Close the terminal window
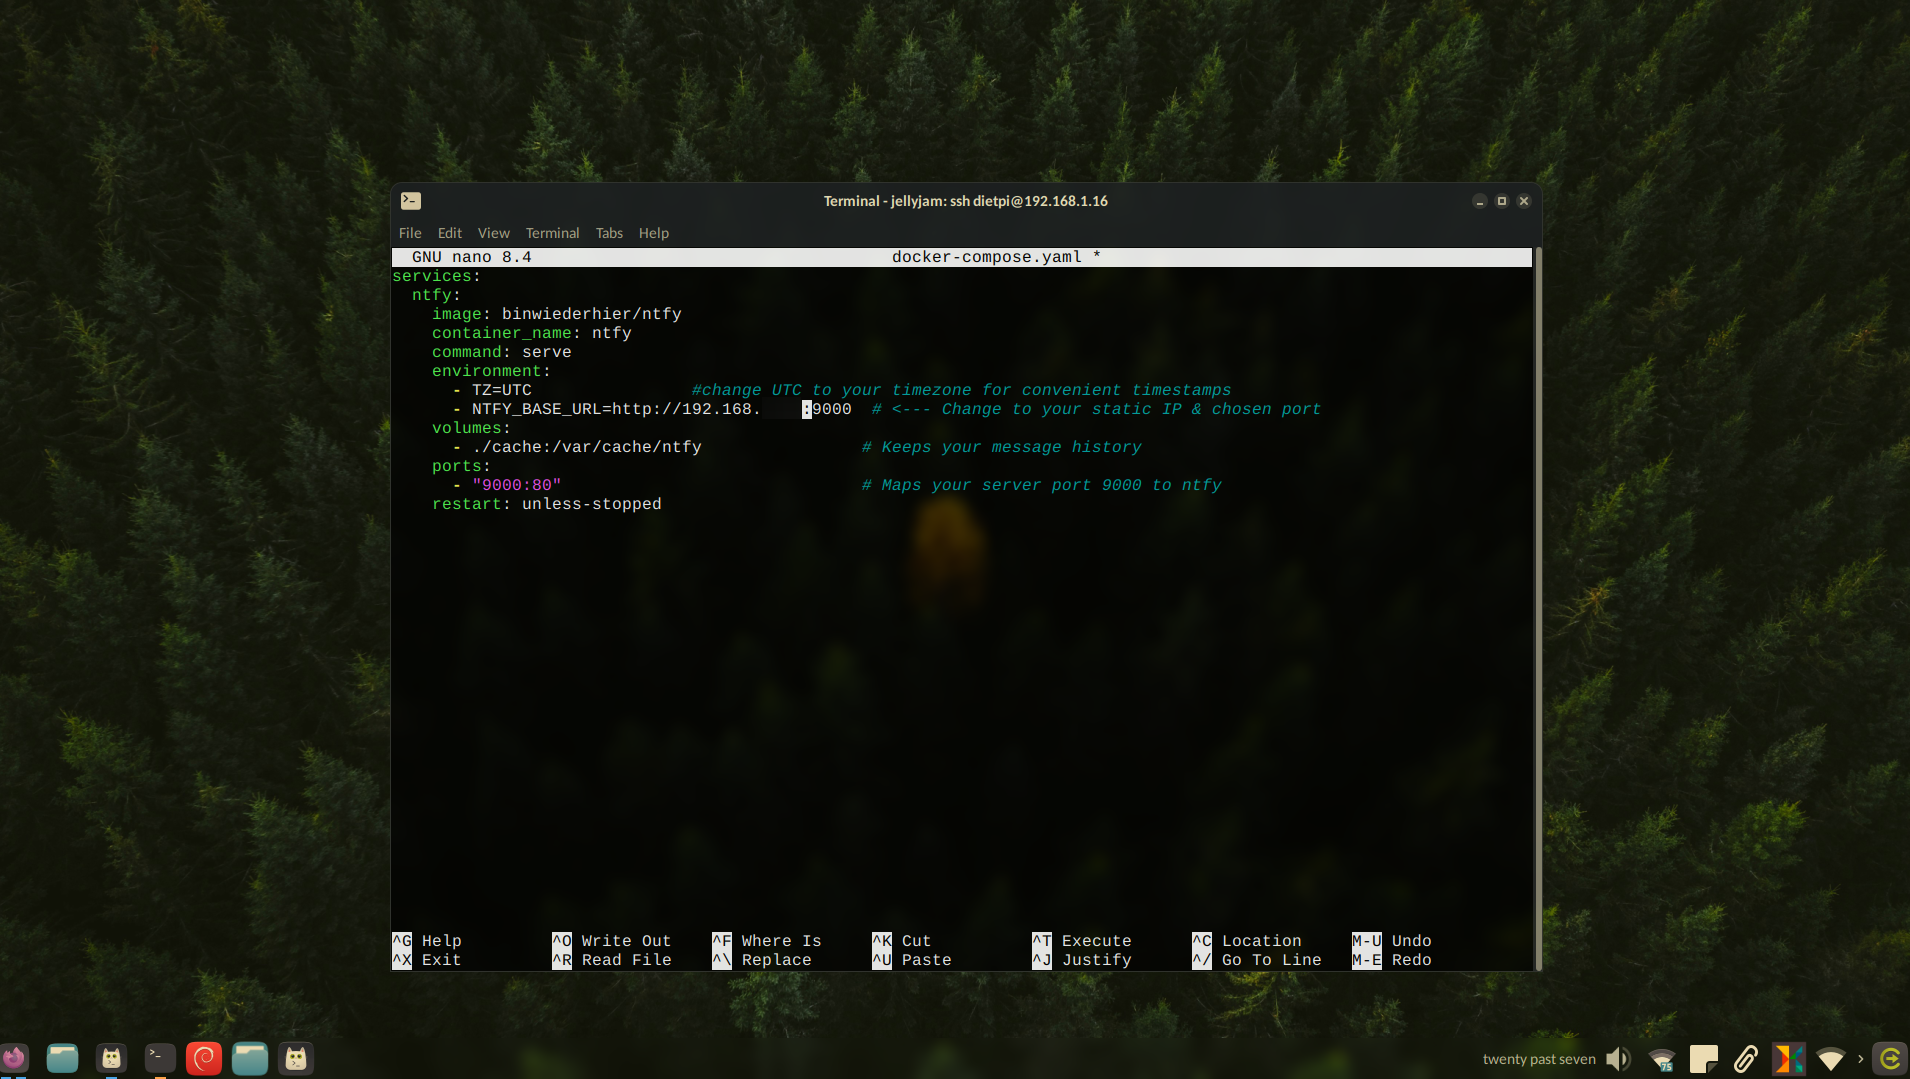This screenshot has width=1910, height=1079. [x=1524, y=201]
